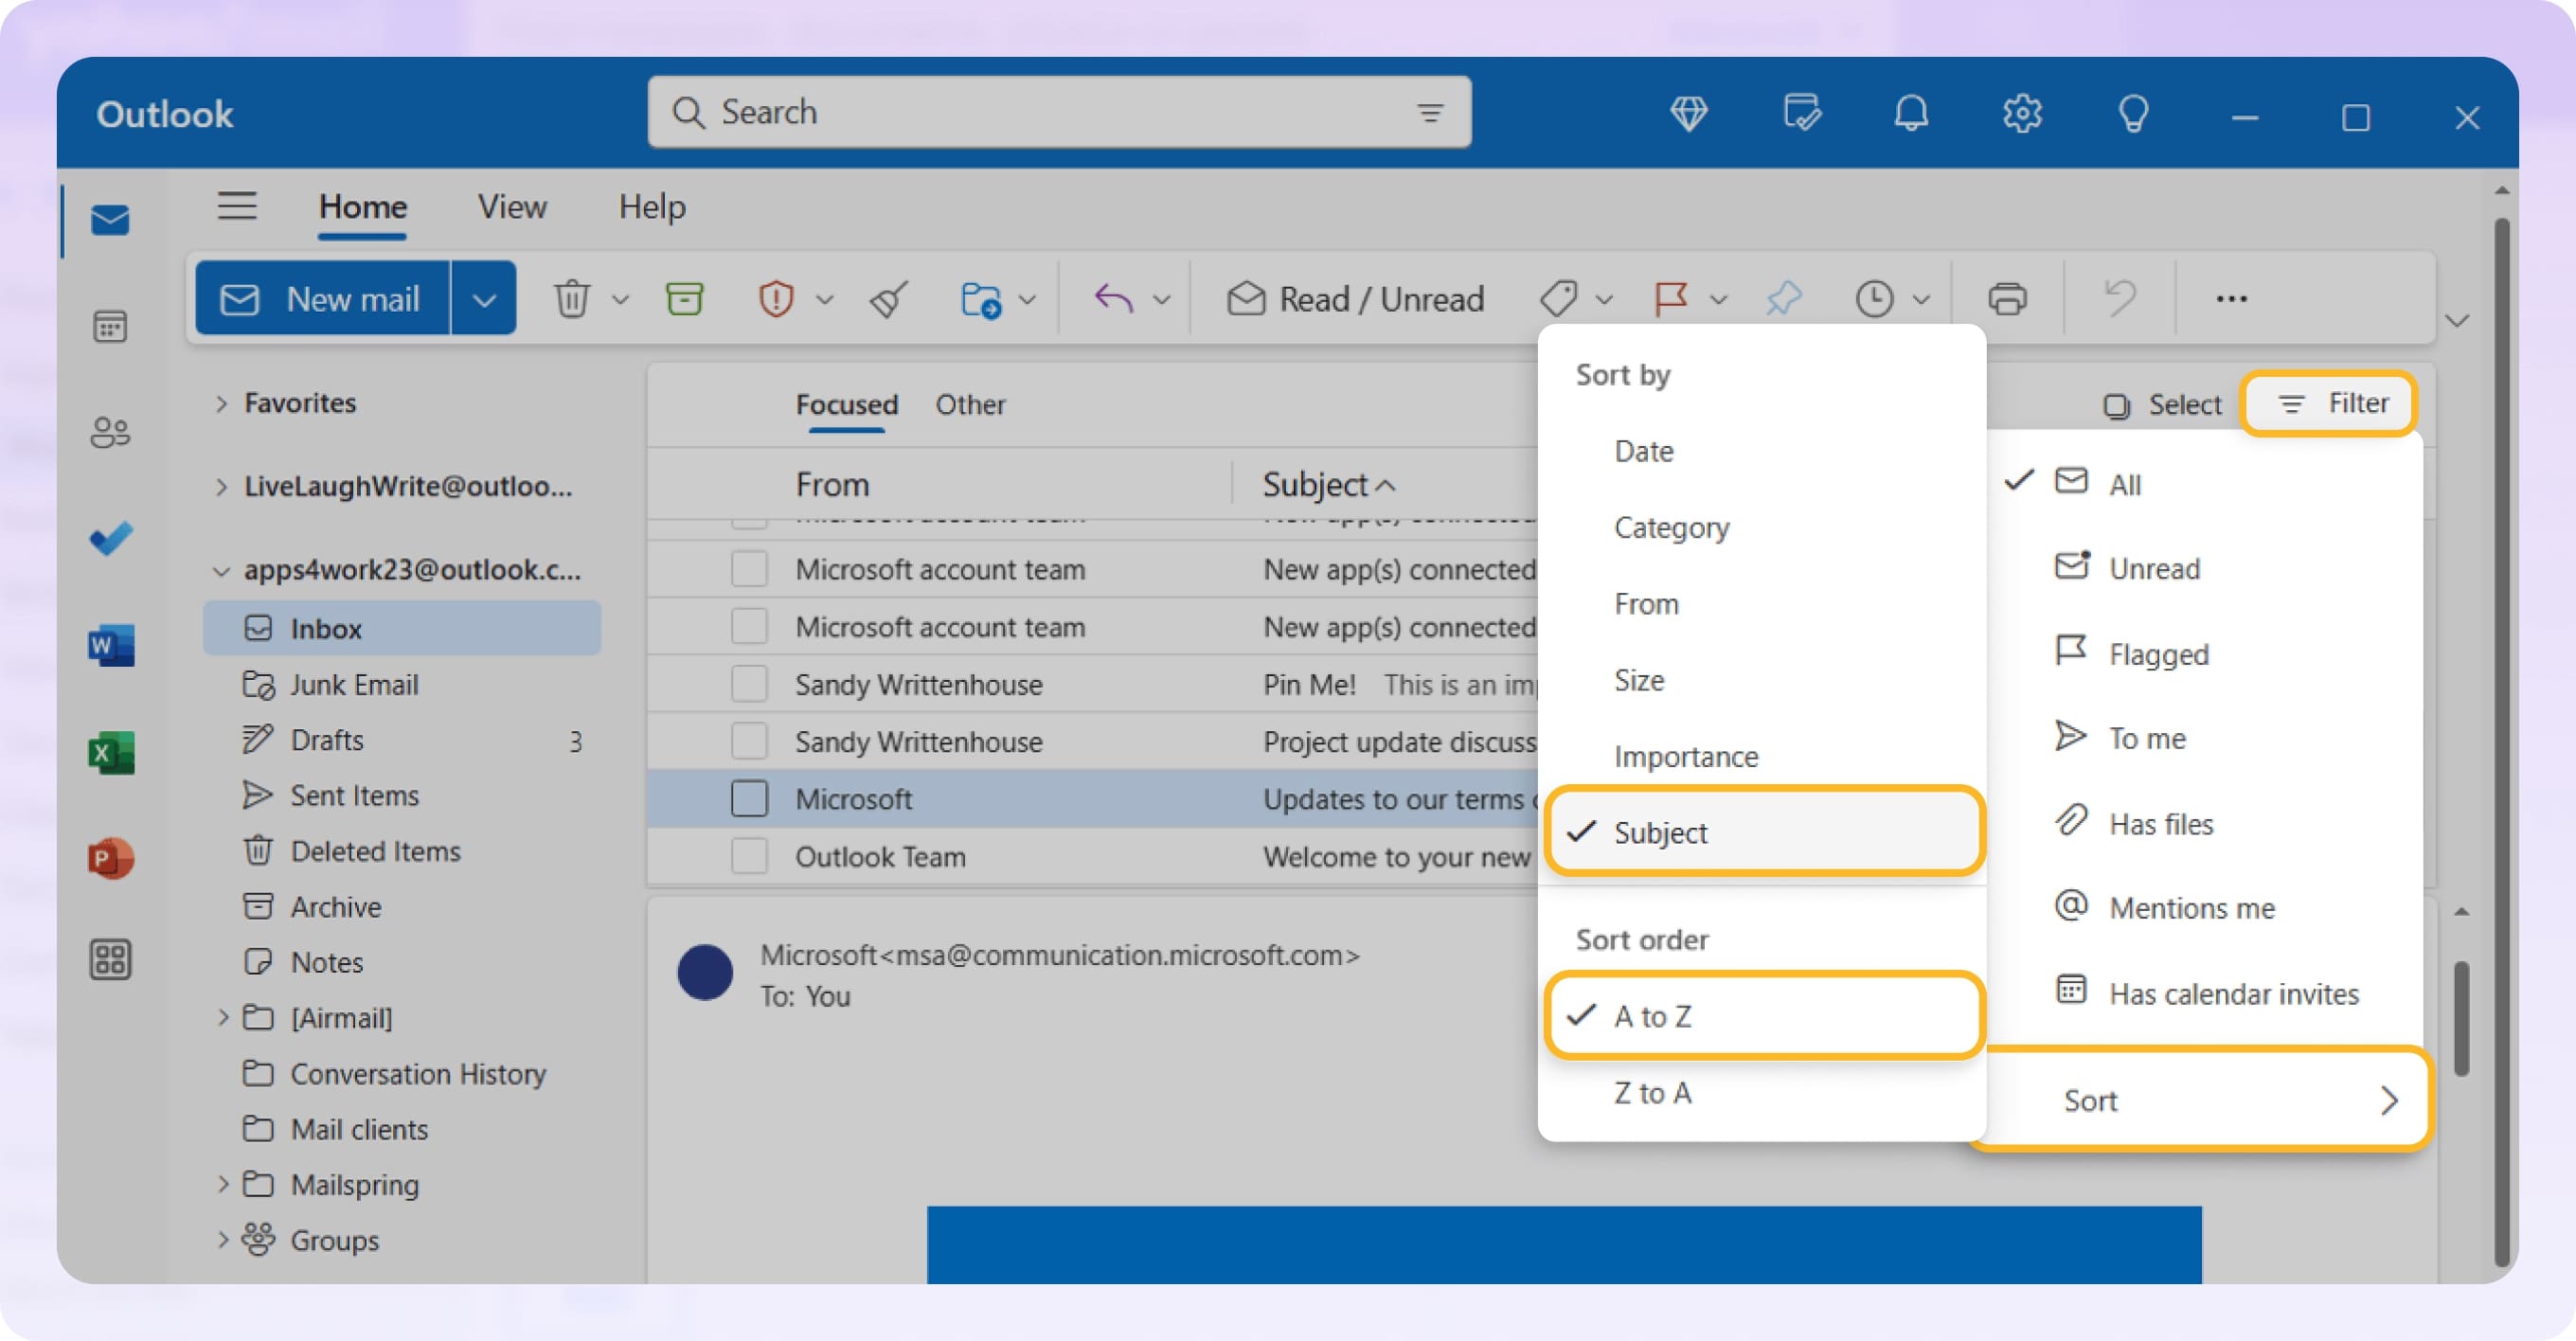This screenshot has width=2576, height=1341.
Task: Enable Z to A sort order
Action: coord(1652,1092)
